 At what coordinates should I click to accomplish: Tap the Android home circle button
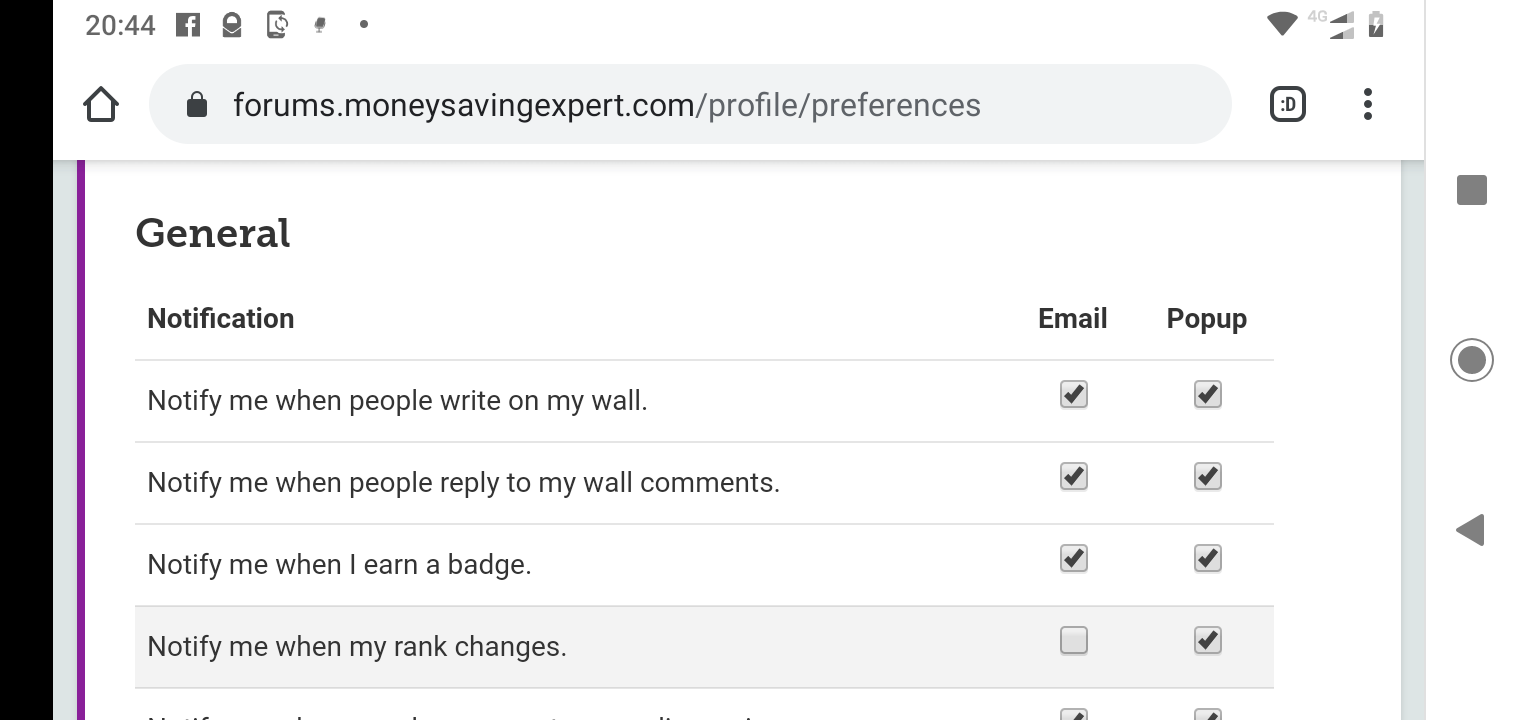[1472, 360]
